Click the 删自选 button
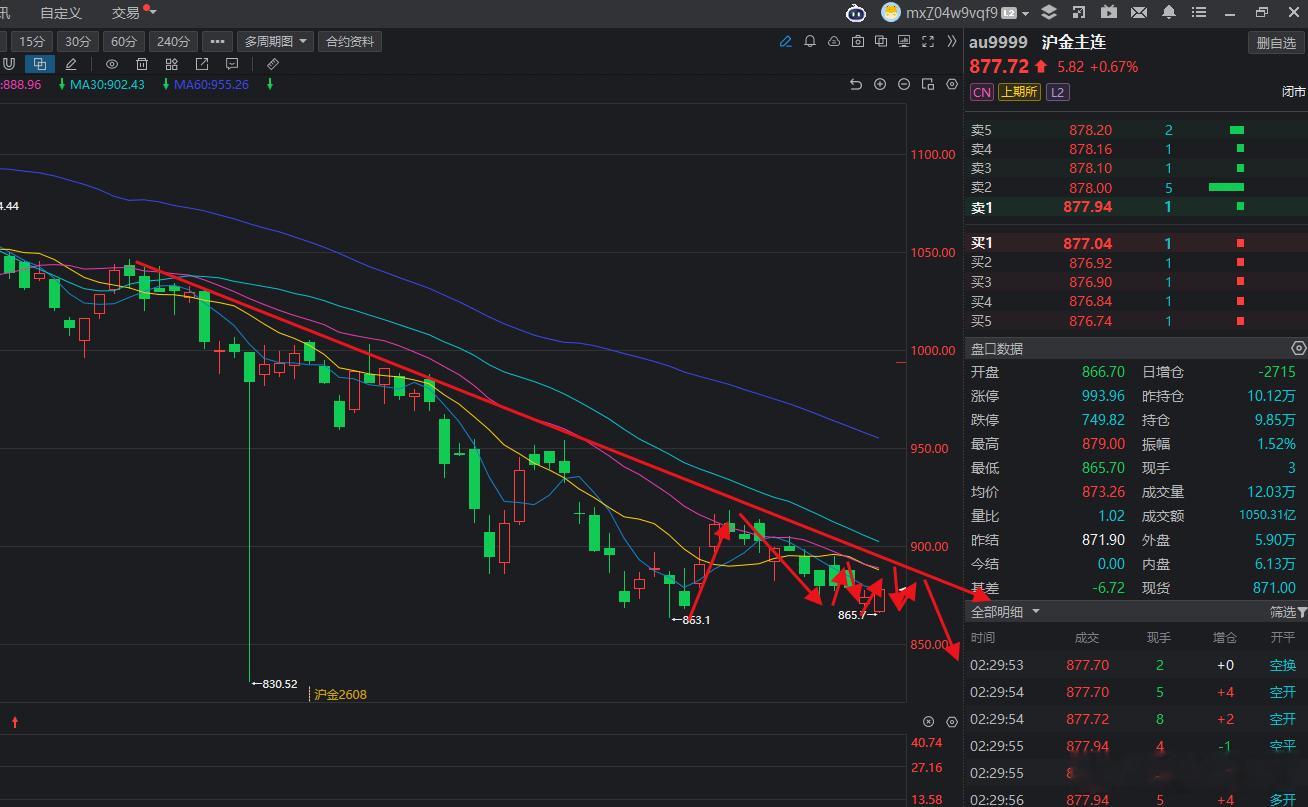The height and width of the screenshot is (807, 1308). coord(1276,43)
